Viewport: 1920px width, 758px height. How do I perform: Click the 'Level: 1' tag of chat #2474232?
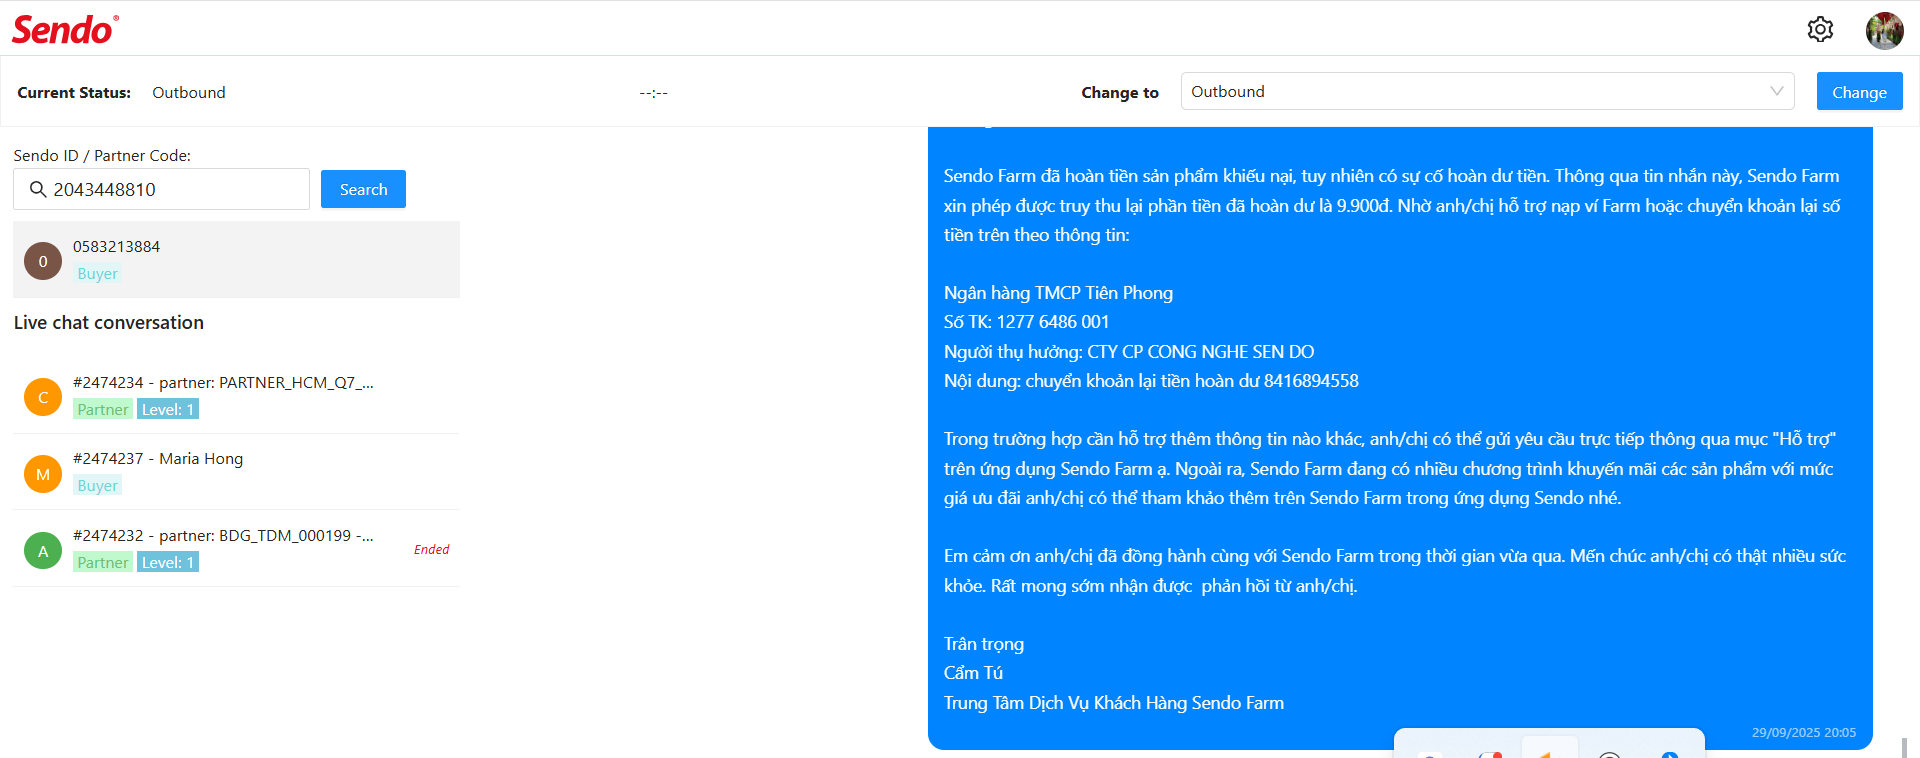pos(168,562)
